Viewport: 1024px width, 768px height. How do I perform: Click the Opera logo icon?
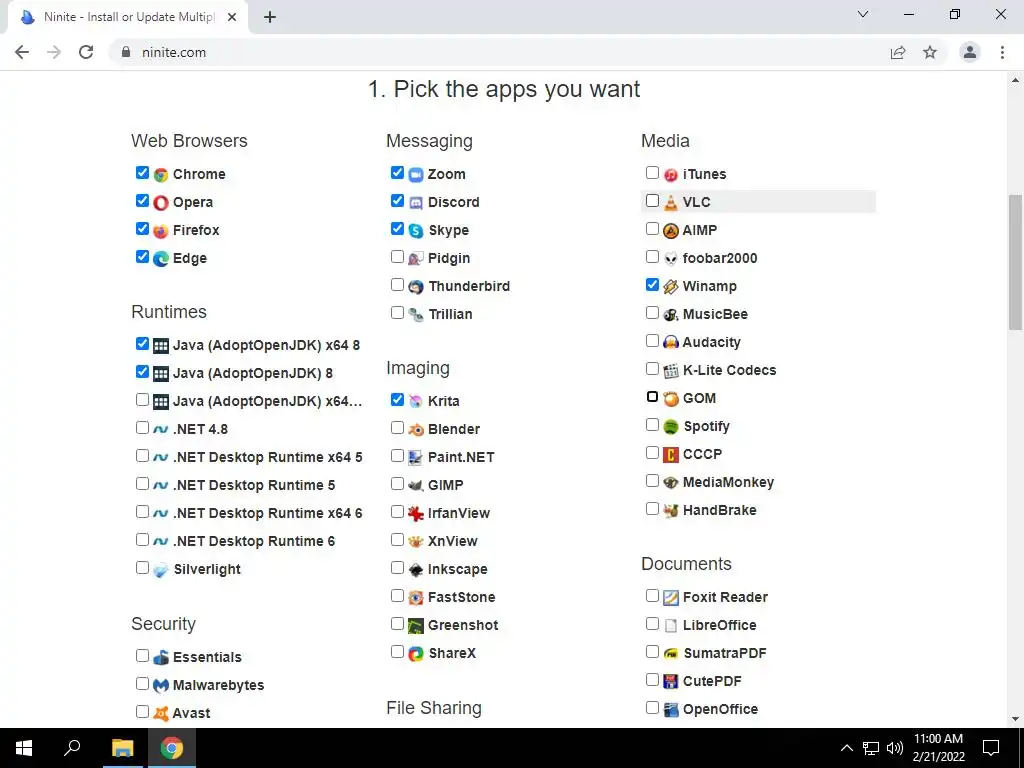(x=161, y=202)
